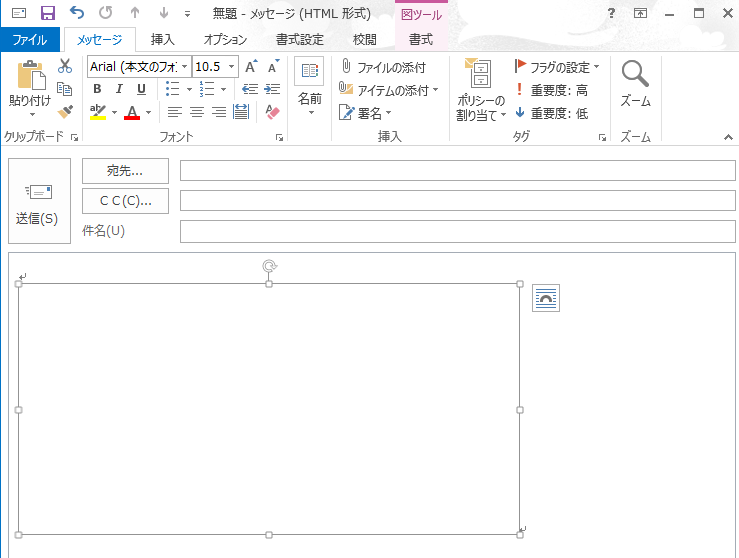Click the Clear Formatting eraser icon
The width and height of the screenshot is (739, 558).
click(273, 112)
